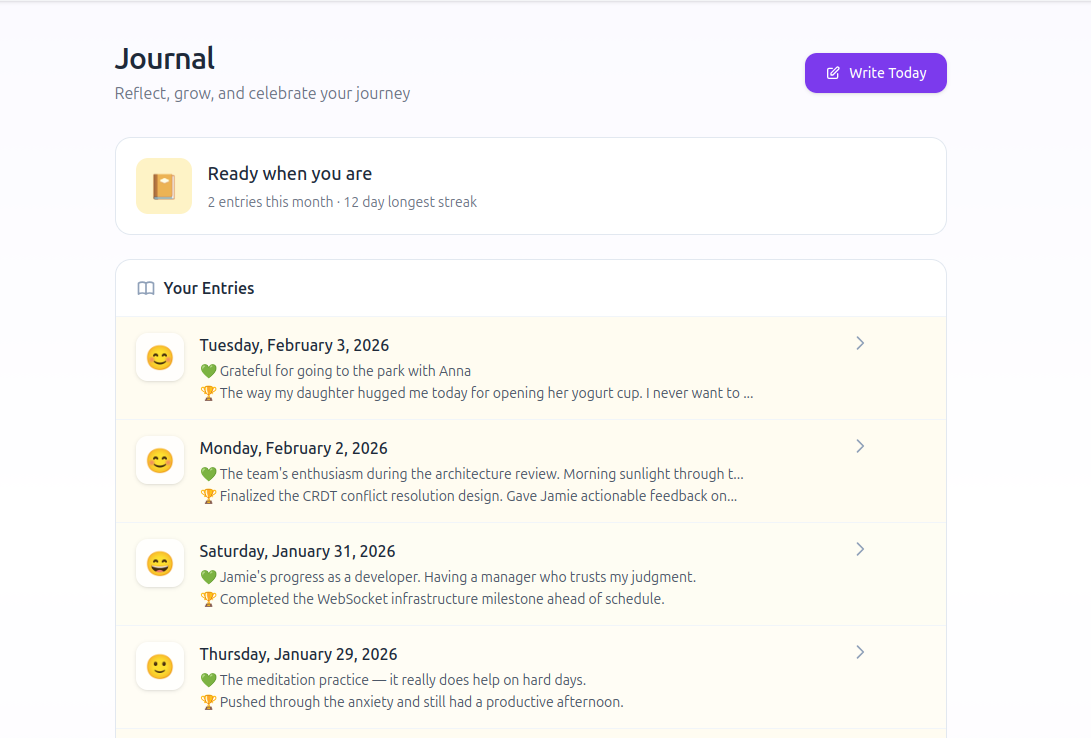Click the mood emoji for February 2

(160, 460)
